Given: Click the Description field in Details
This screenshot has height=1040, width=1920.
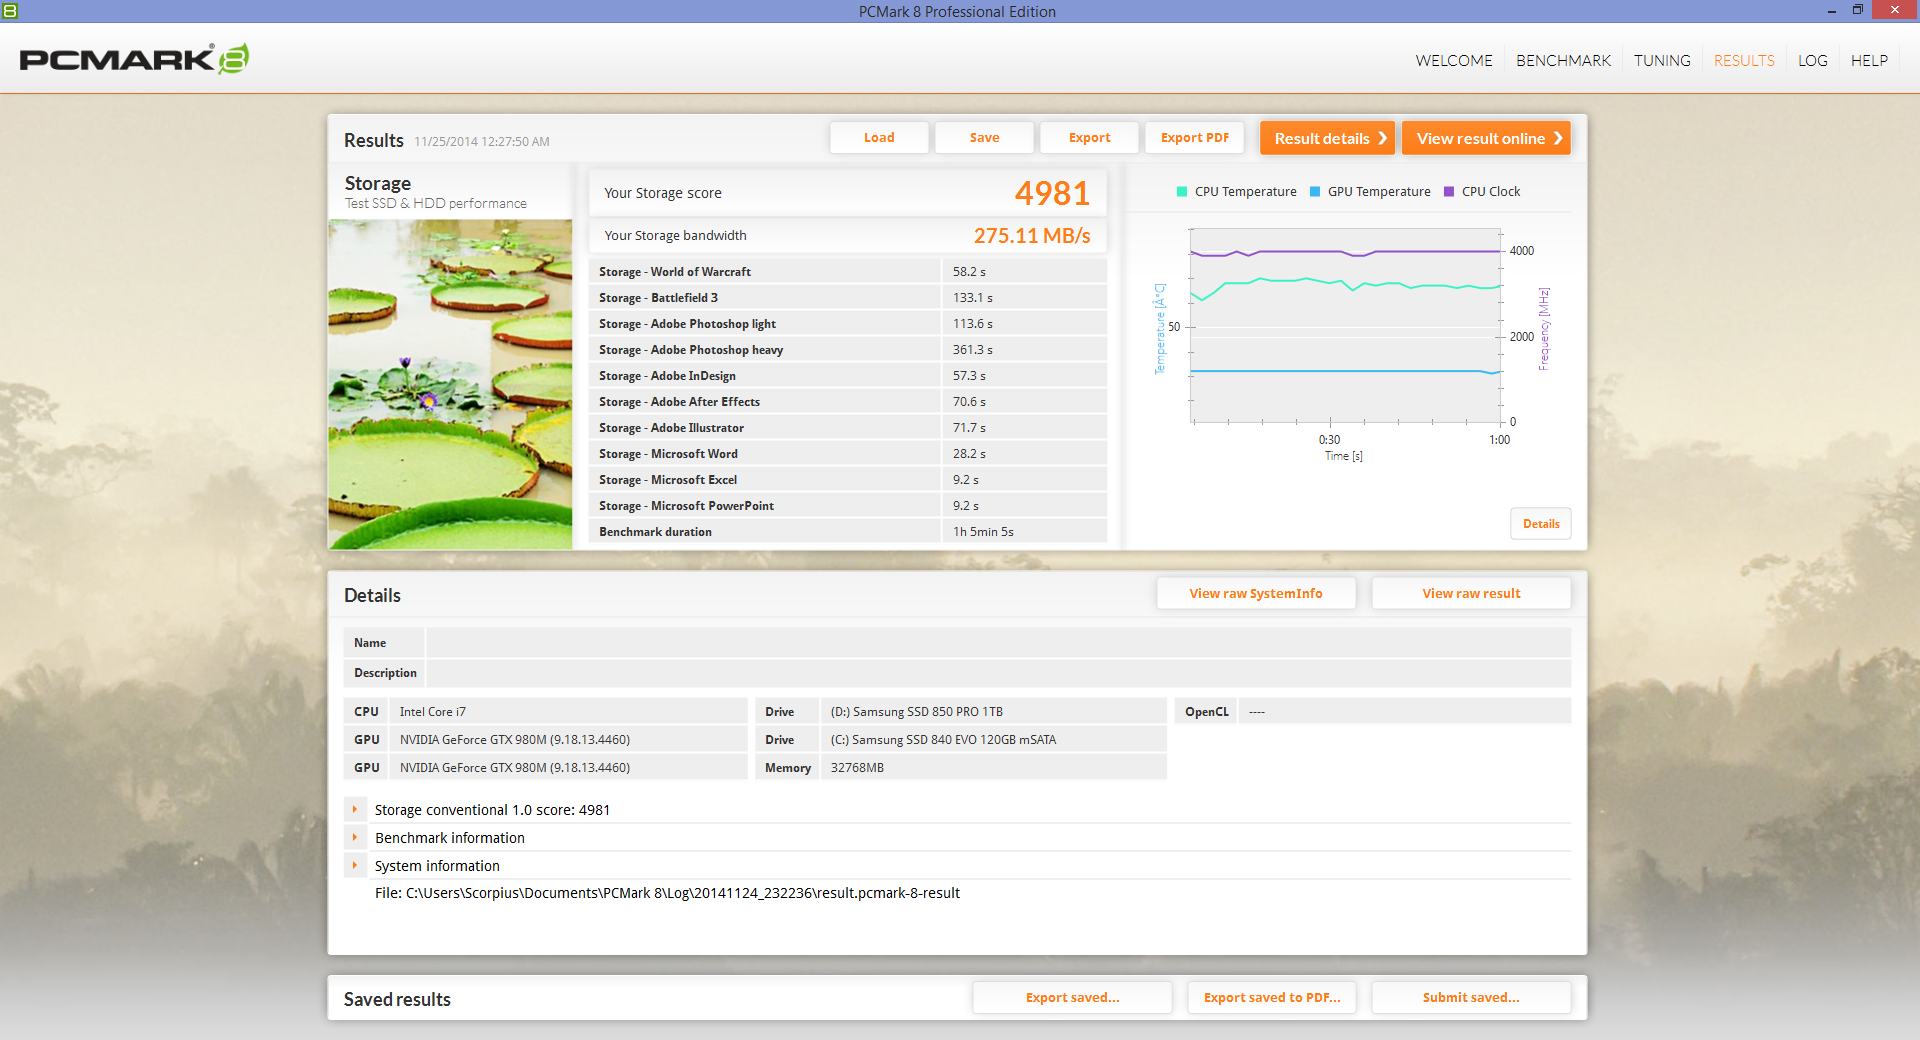Looking at the screenshot, I should tap(998, 673).
